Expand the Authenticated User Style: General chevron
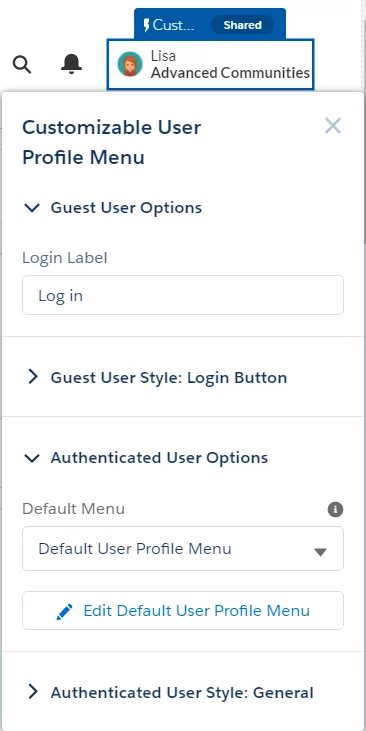 pos(32,692)
